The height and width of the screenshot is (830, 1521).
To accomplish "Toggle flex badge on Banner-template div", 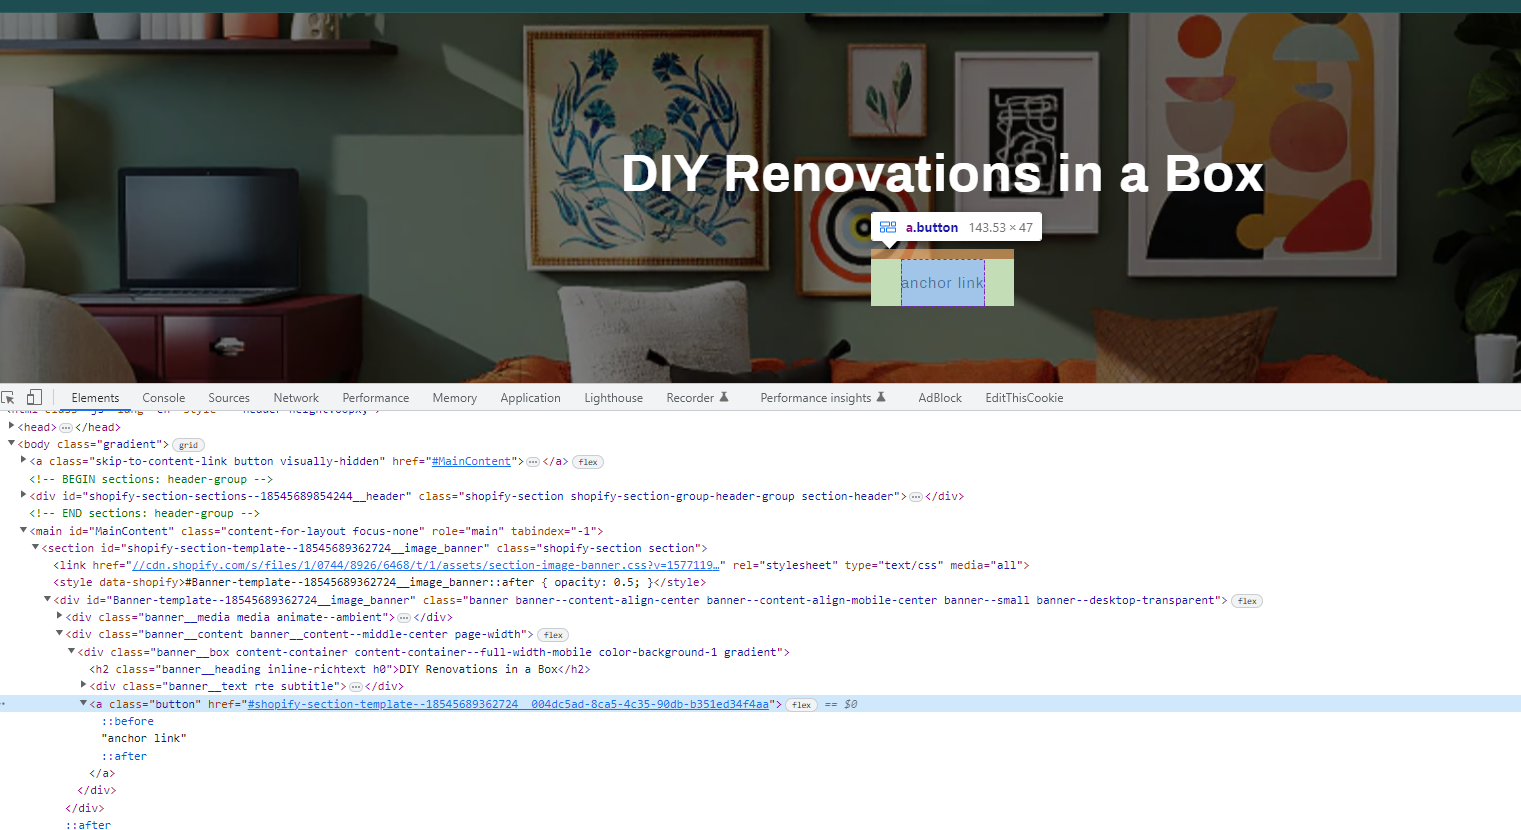I will 1247,601.
